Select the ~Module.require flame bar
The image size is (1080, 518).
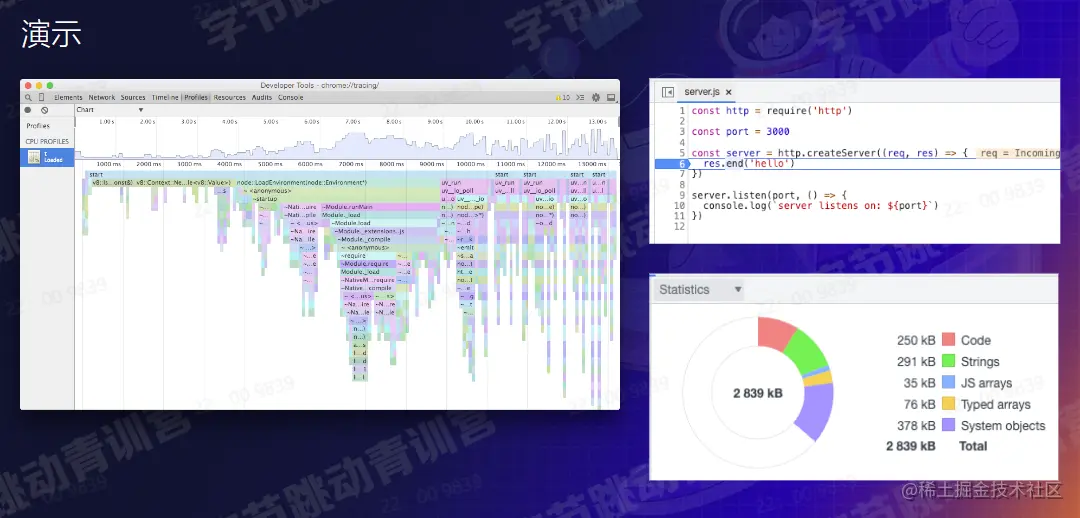click(368, 264)
